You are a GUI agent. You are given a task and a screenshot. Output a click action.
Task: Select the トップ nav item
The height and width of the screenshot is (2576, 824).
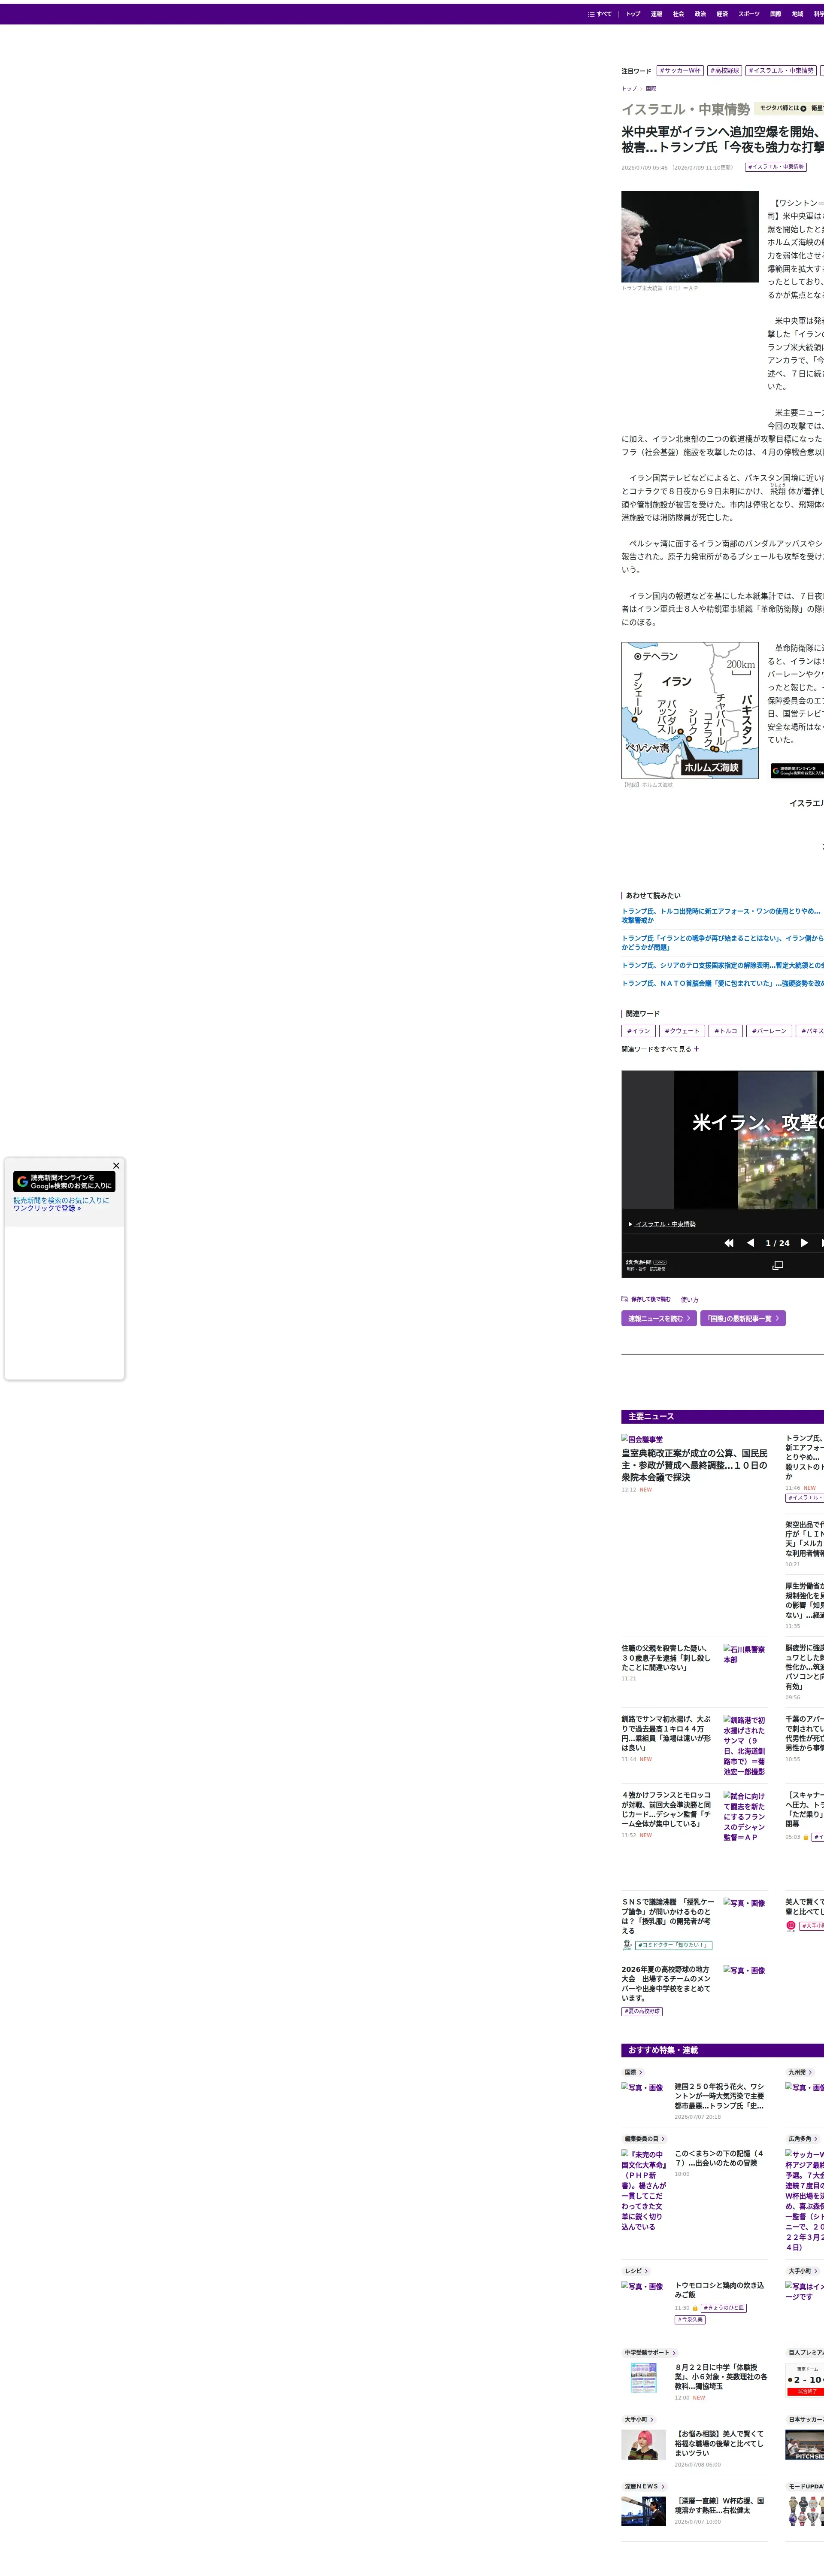coord(633,14)
